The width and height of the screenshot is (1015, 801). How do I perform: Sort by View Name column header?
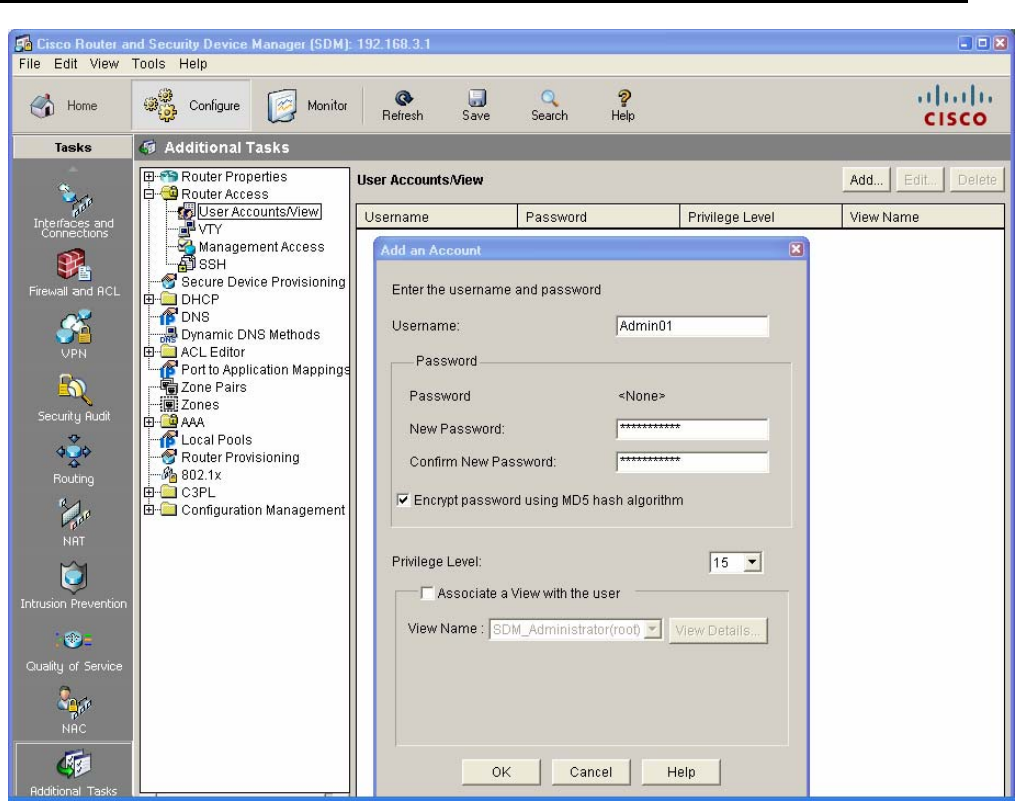coord(923,217)
